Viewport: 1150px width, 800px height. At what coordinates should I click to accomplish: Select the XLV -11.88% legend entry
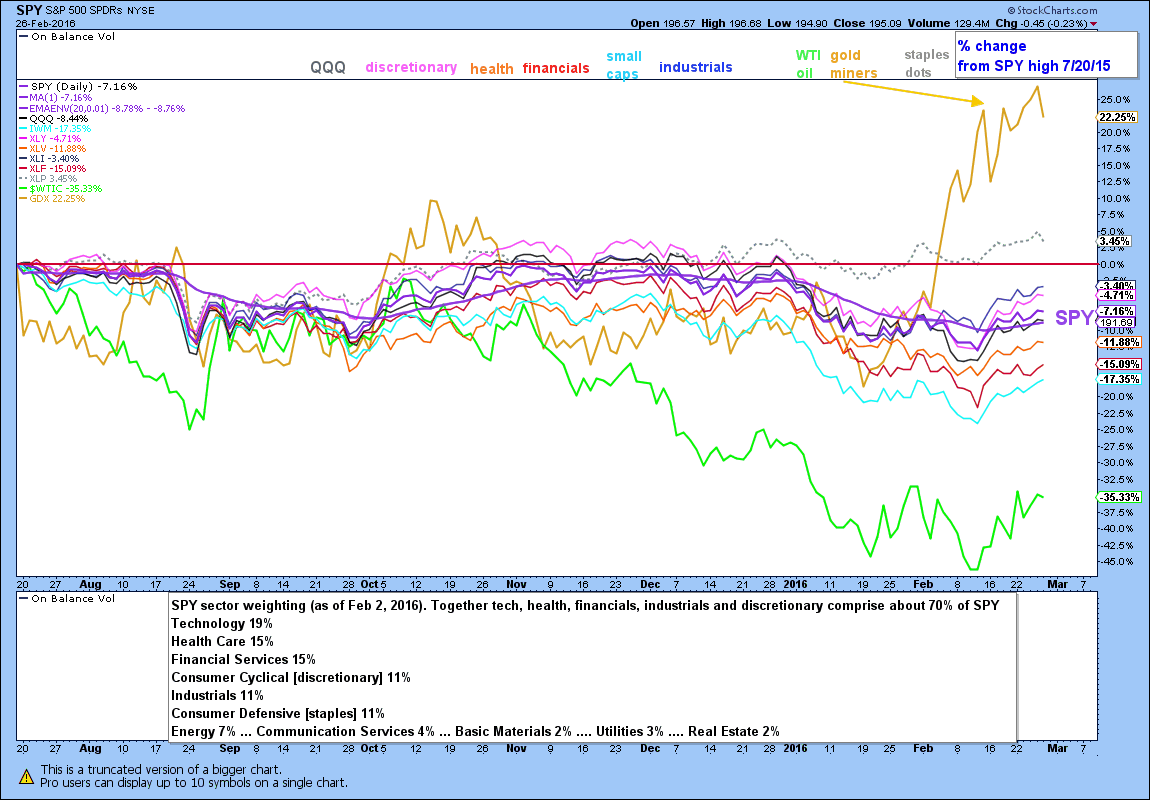[51, 149]
